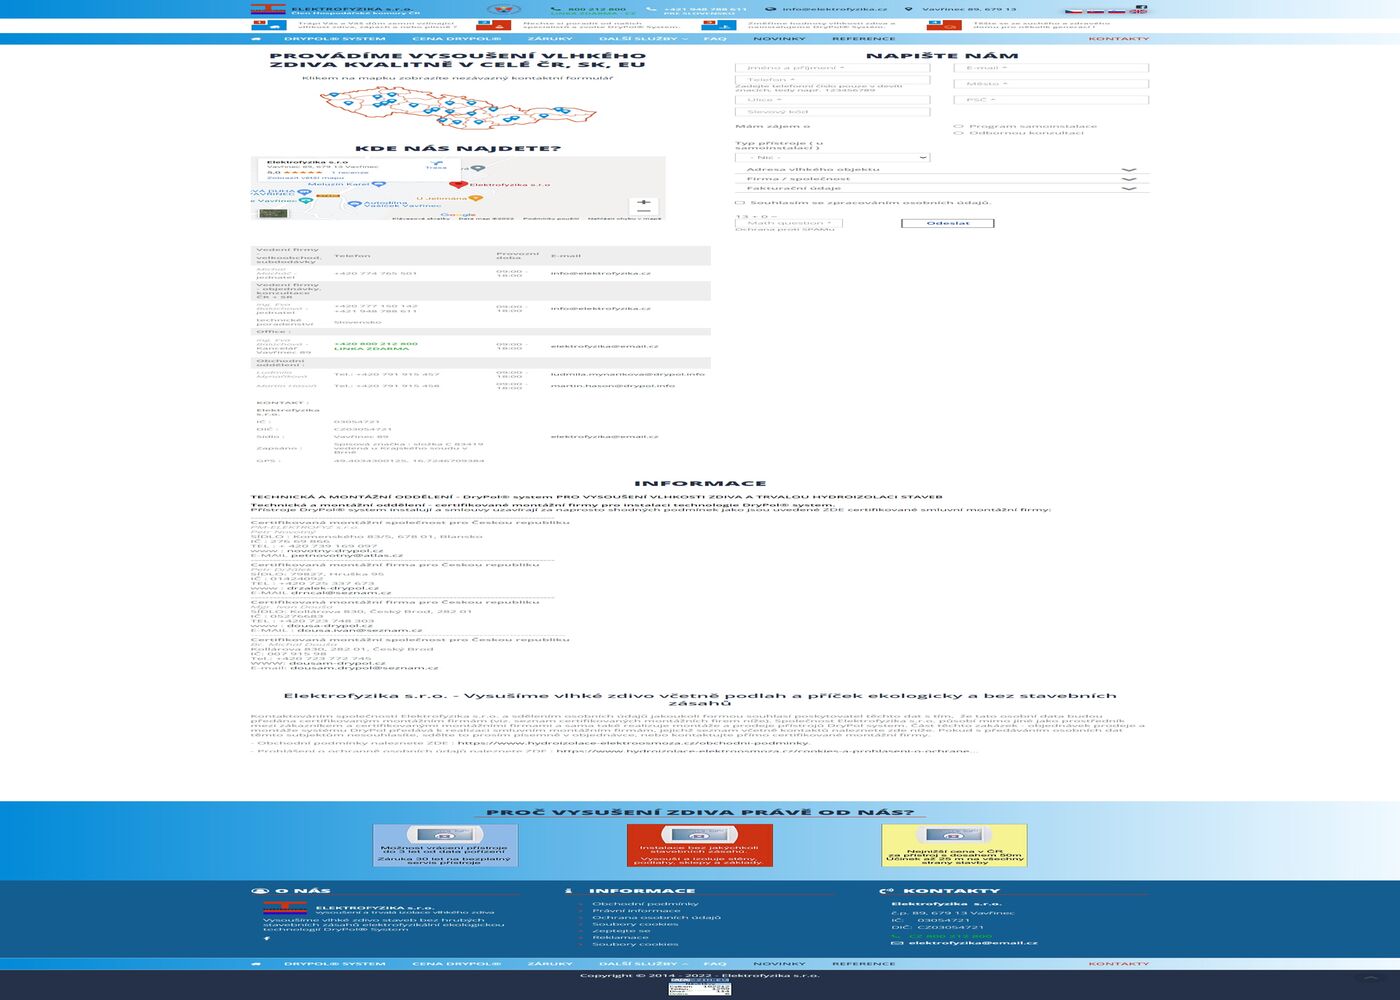Expand Adresa vlhkého objektu section
The width and height of the screenshot is (1400, 1000).
click(x=942, y=170)
